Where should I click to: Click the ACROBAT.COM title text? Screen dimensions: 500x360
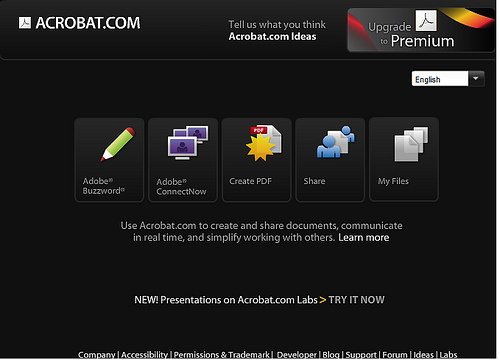[x=88, y=23]
